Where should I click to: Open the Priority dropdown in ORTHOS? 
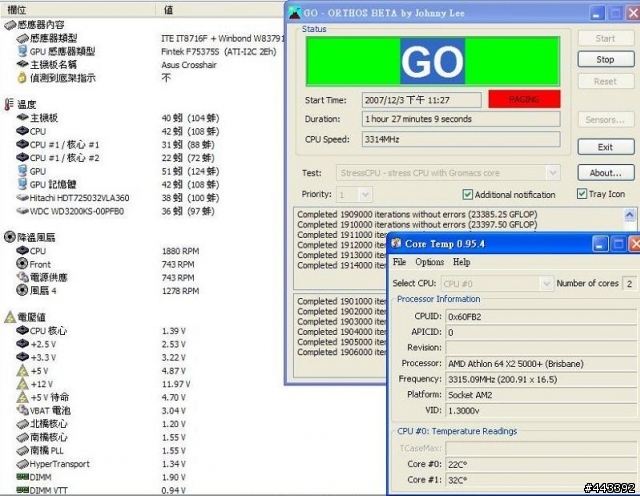[x=365, y=195]
